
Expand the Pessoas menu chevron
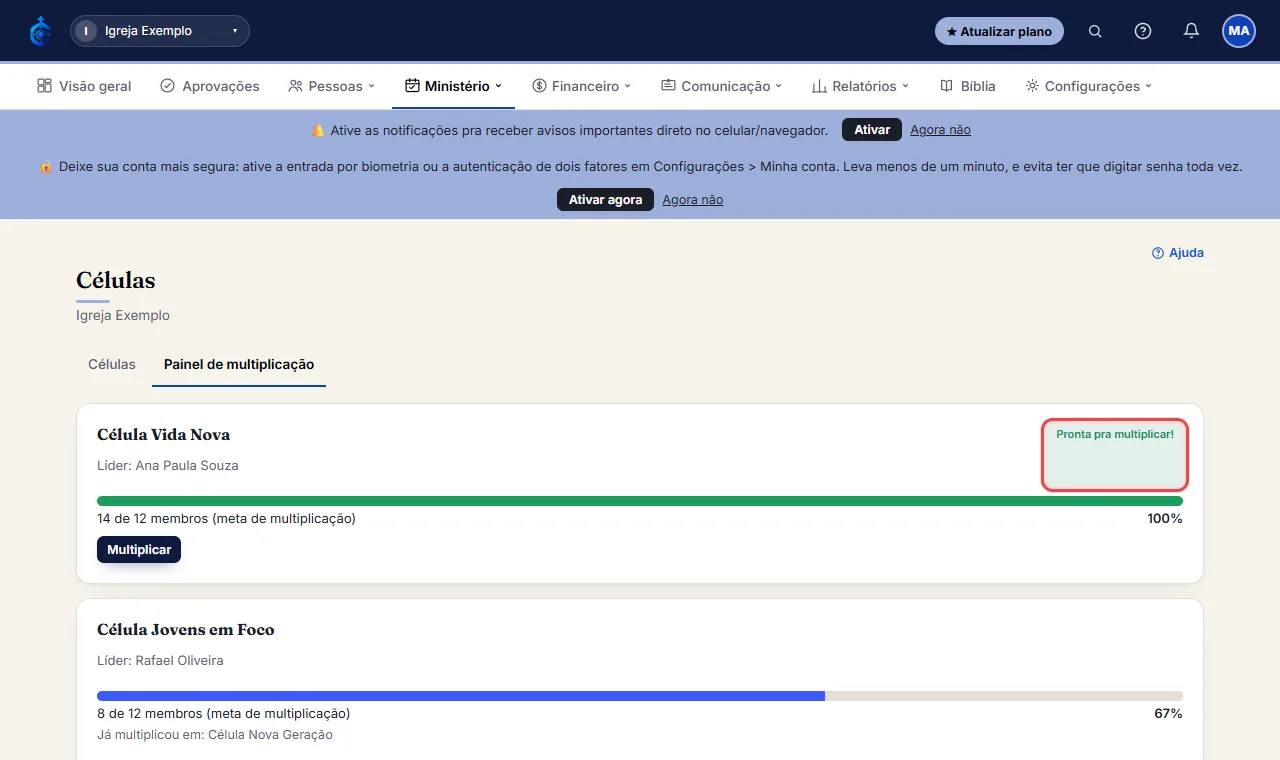(371, 86)
